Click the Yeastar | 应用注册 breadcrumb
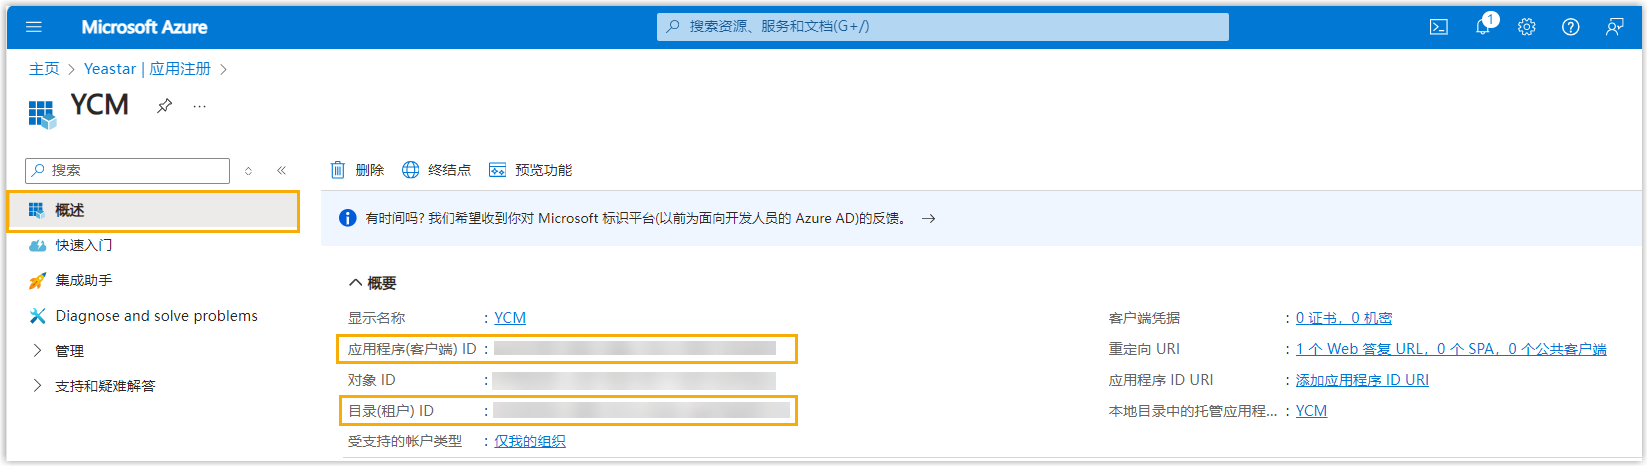Viewport: 1648px width, 467px height. (x=147, y=69)
